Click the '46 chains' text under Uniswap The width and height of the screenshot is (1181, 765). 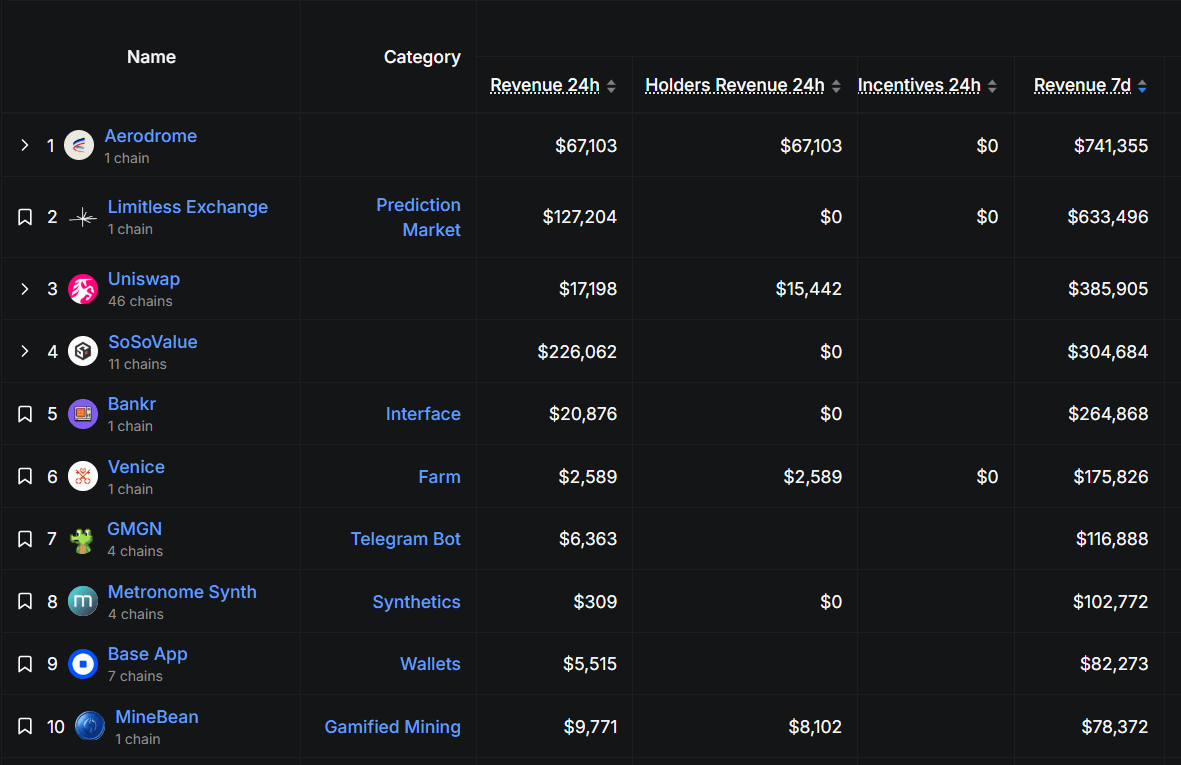tap(140, 301)
